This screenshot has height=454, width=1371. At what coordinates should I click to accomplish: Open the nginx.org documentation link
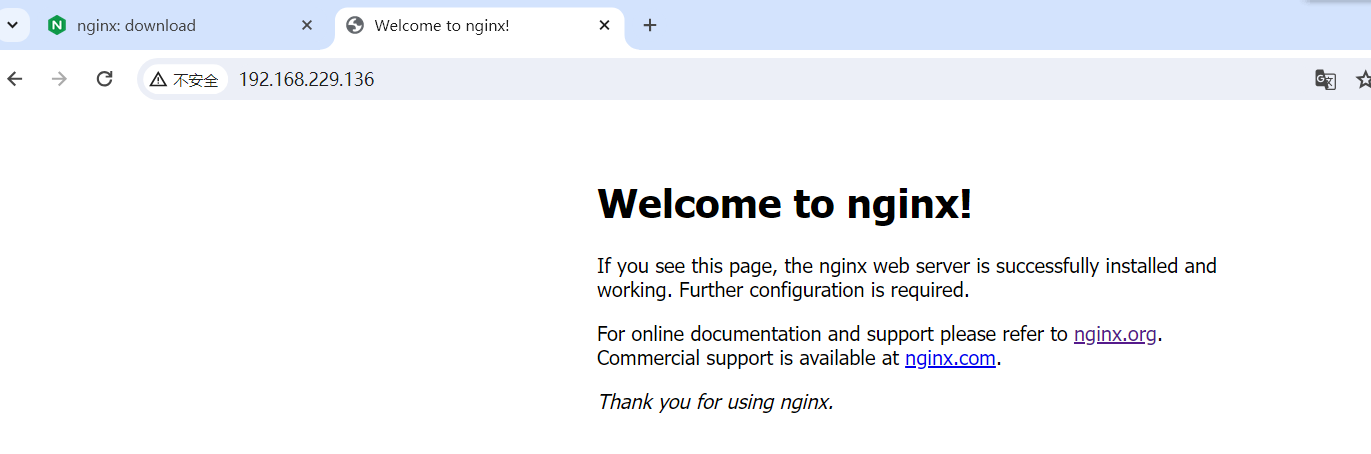(1115, 334)
